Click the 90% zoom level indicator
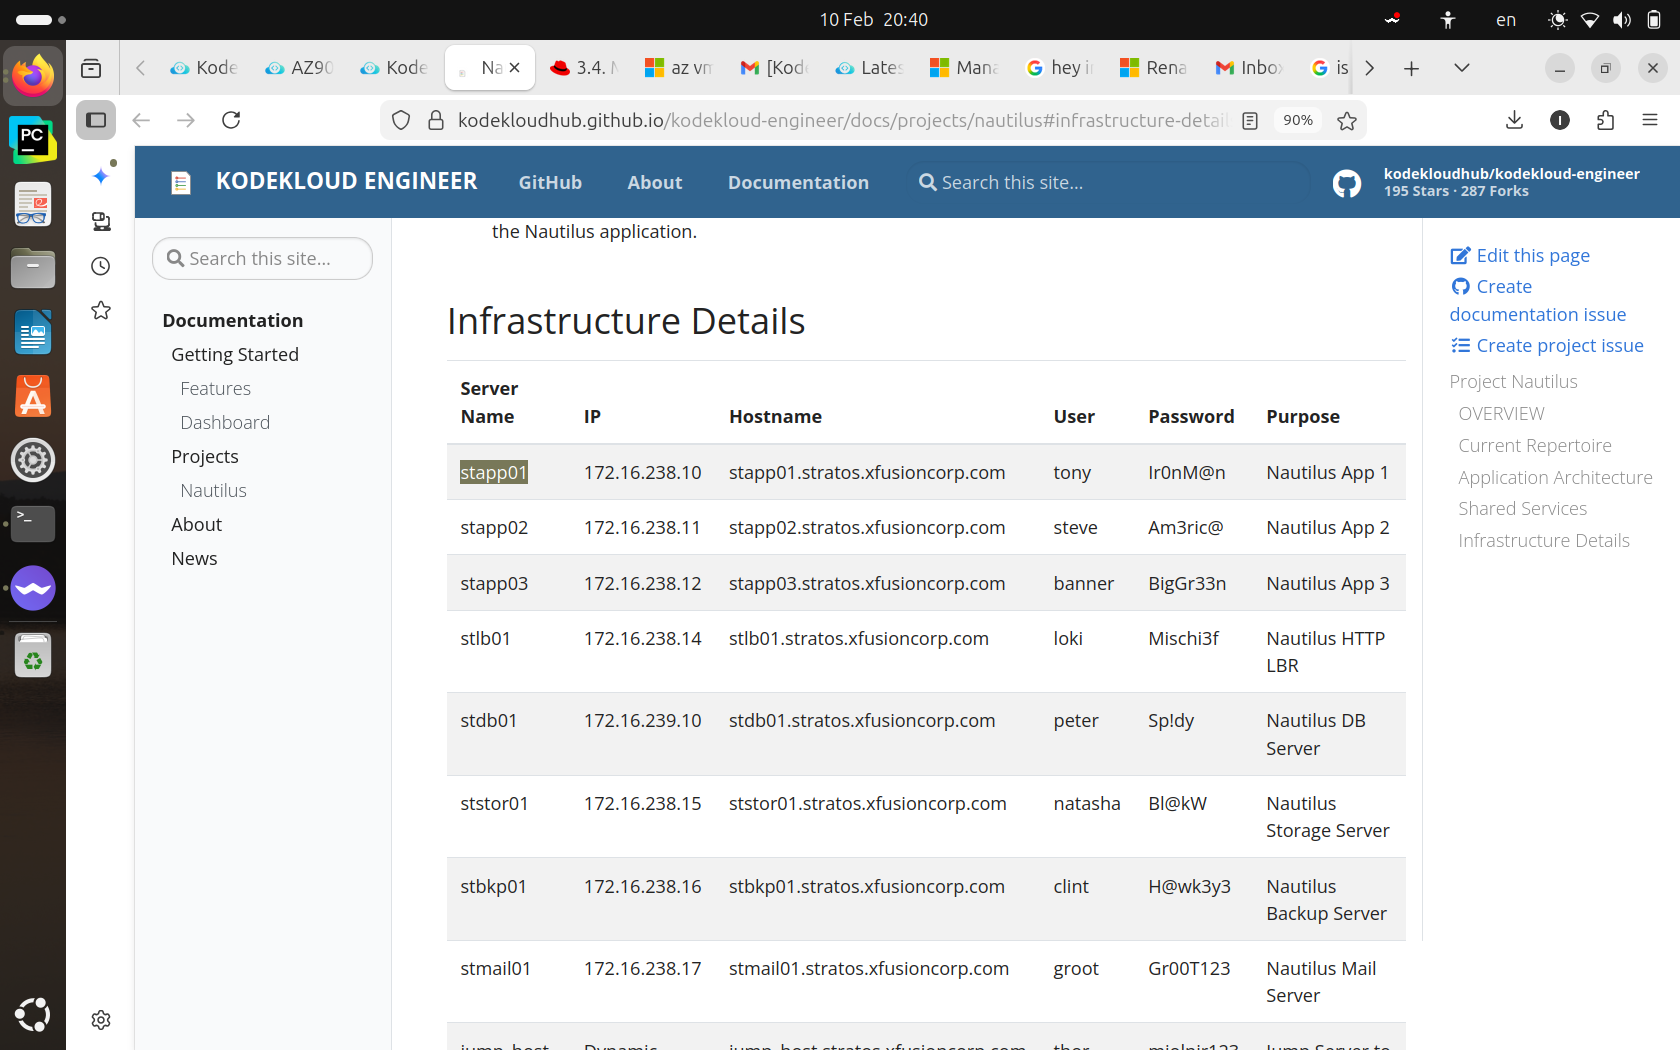 [x=1298, y=120]
